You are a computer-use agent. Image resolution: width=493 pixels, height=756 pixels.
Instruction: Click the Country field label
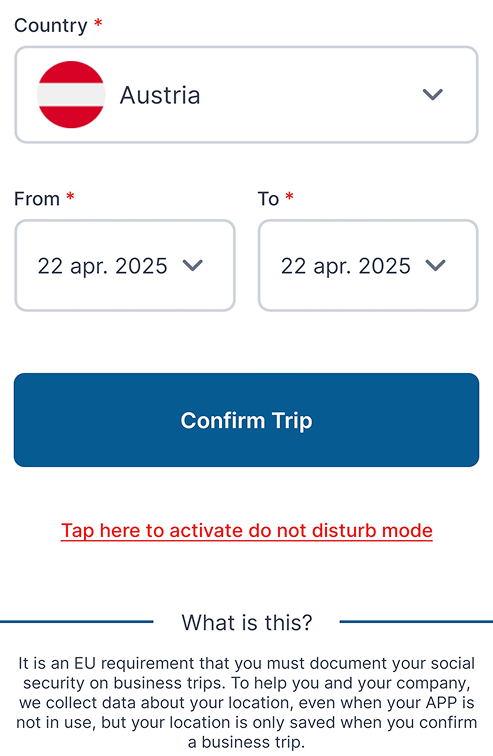(x=51, y=26)
